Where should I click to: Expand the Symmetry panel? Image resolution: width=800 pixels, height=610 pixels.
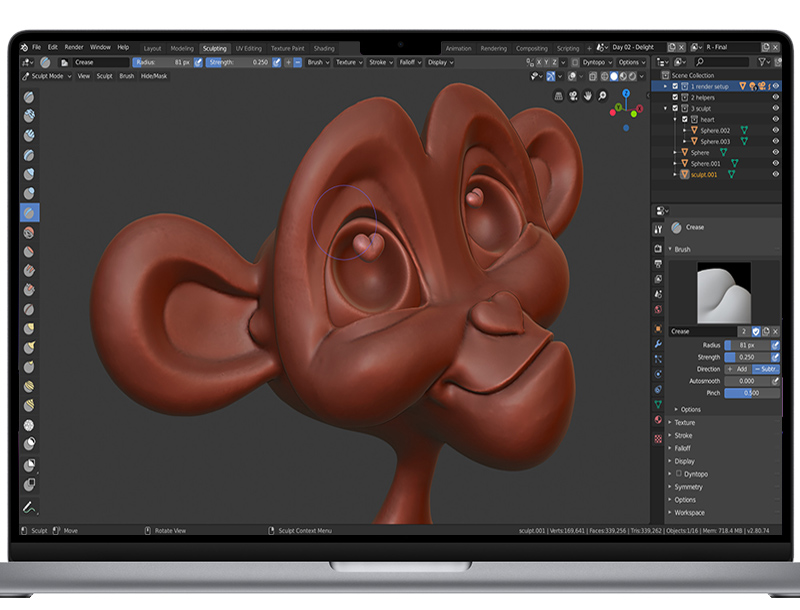coord(688,487)
